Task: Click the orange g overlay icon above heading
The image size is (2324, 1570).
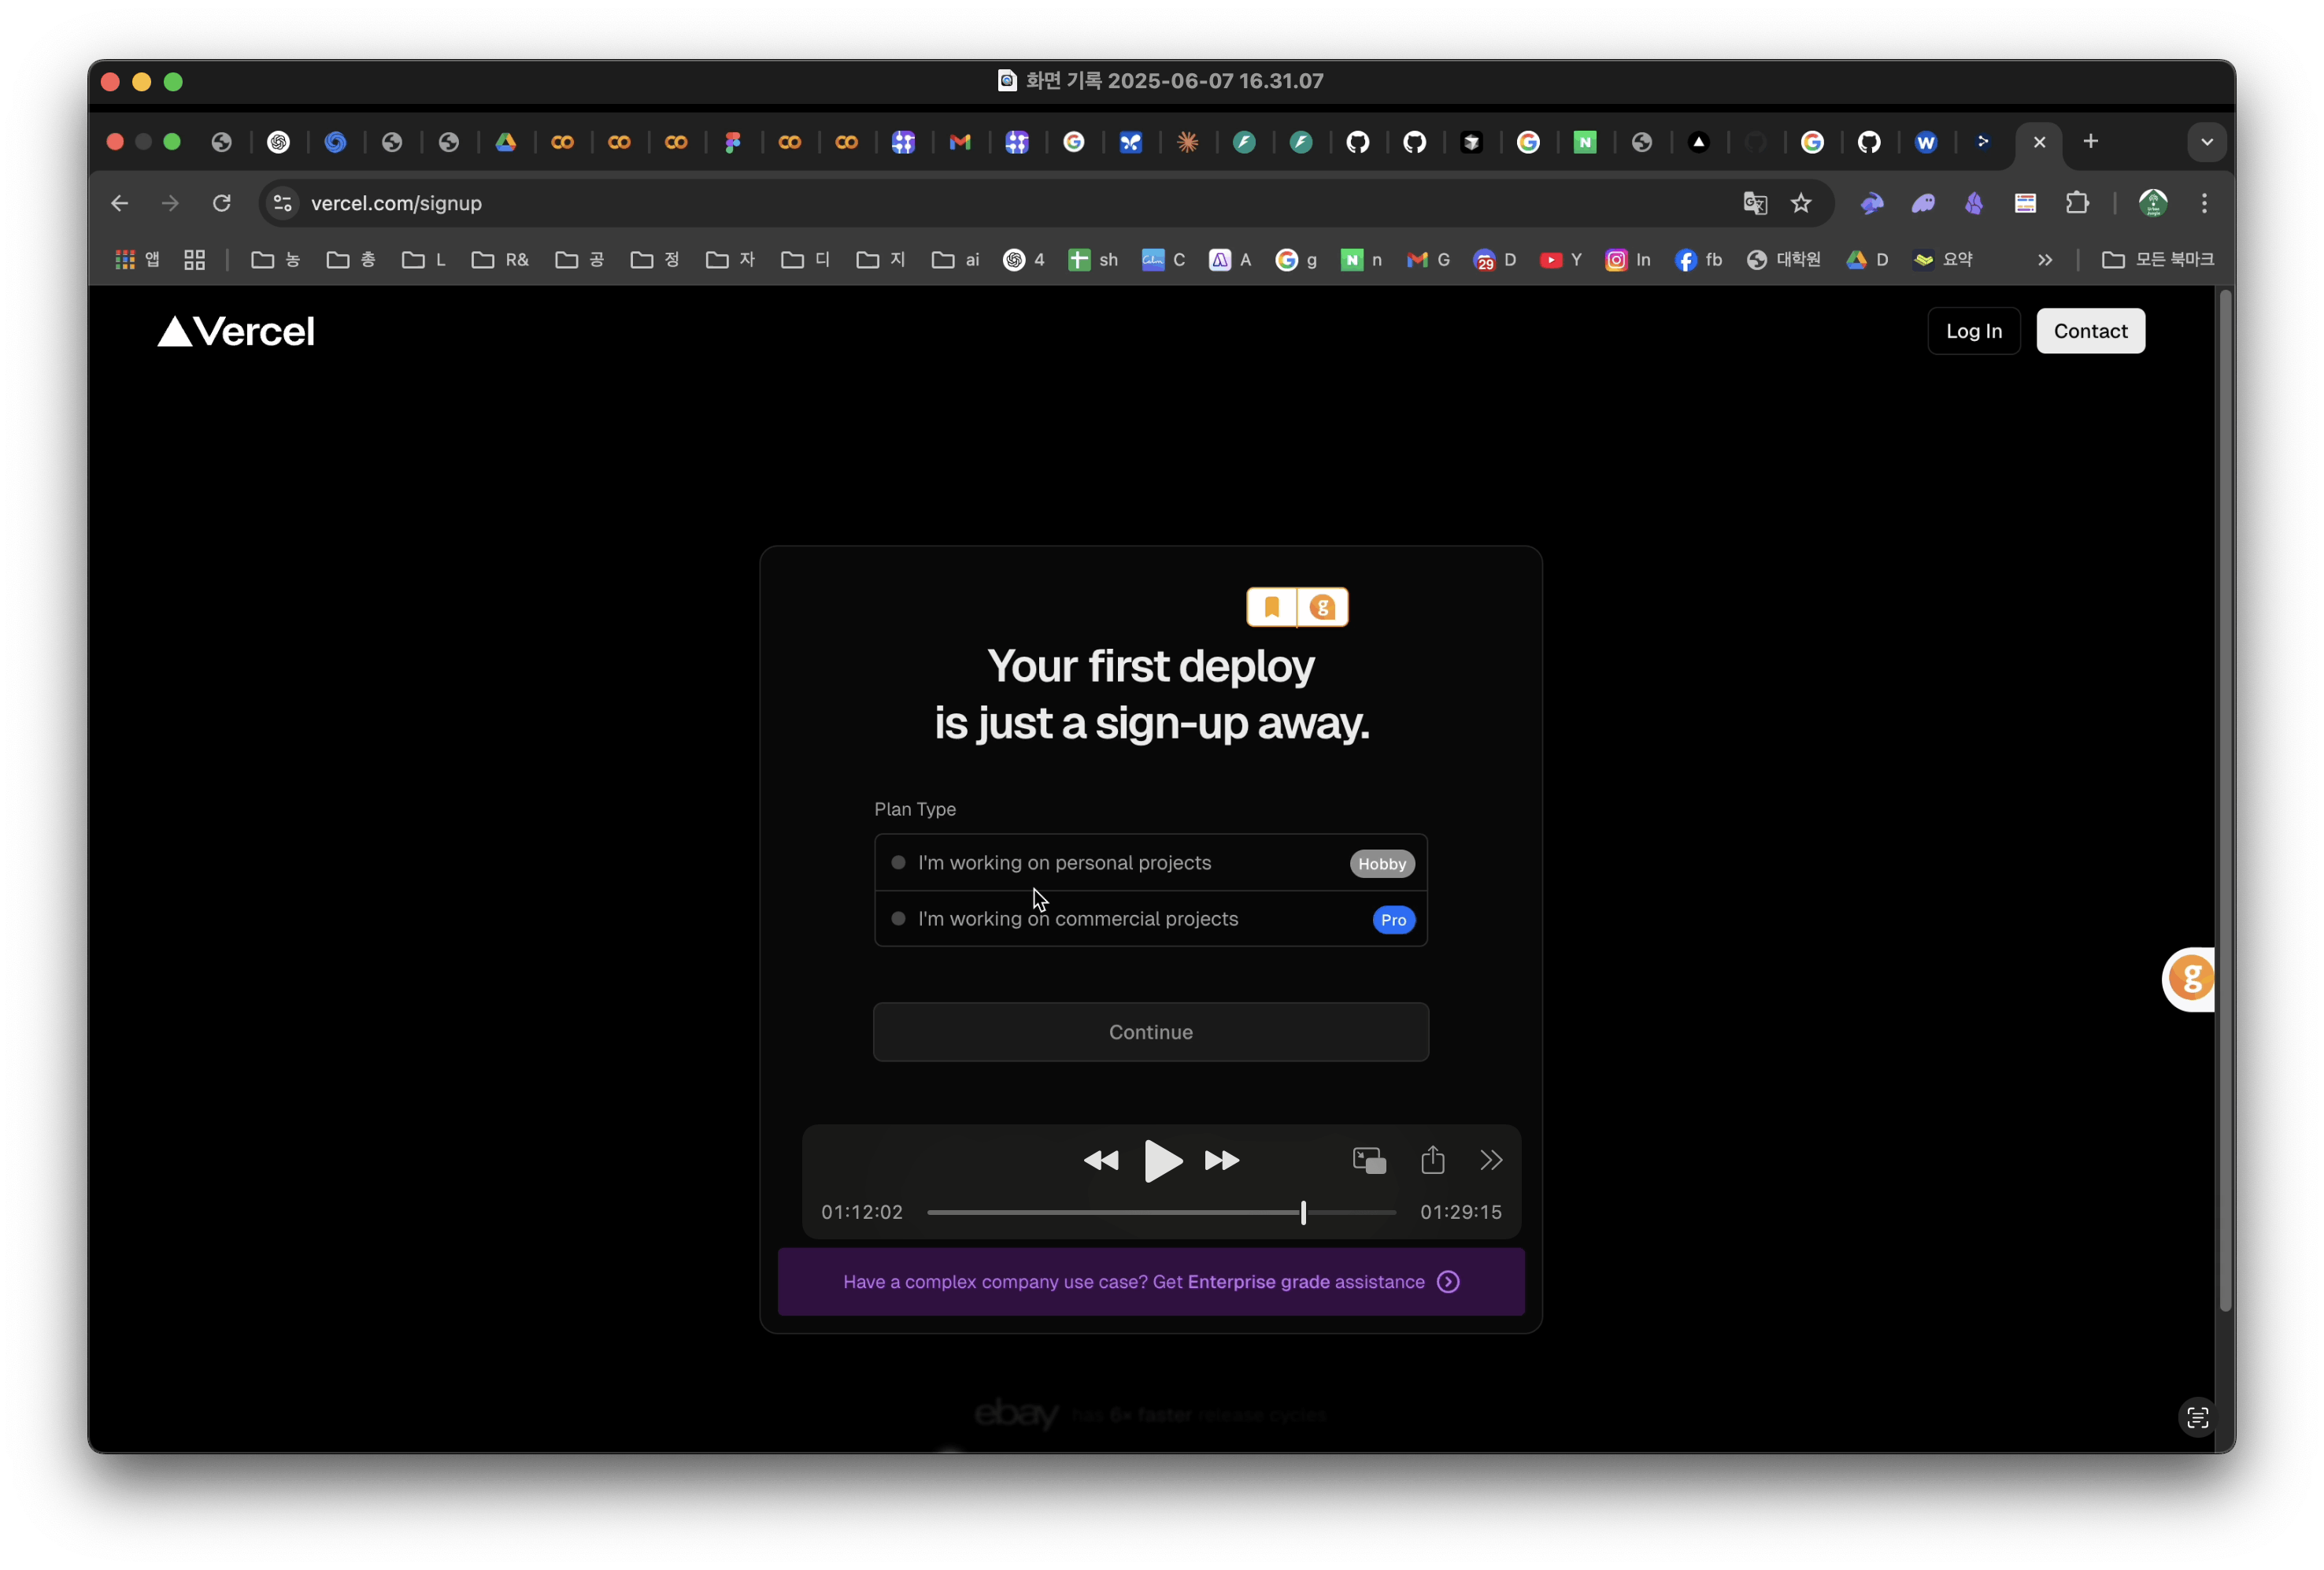Action: tap(1322, 607)
